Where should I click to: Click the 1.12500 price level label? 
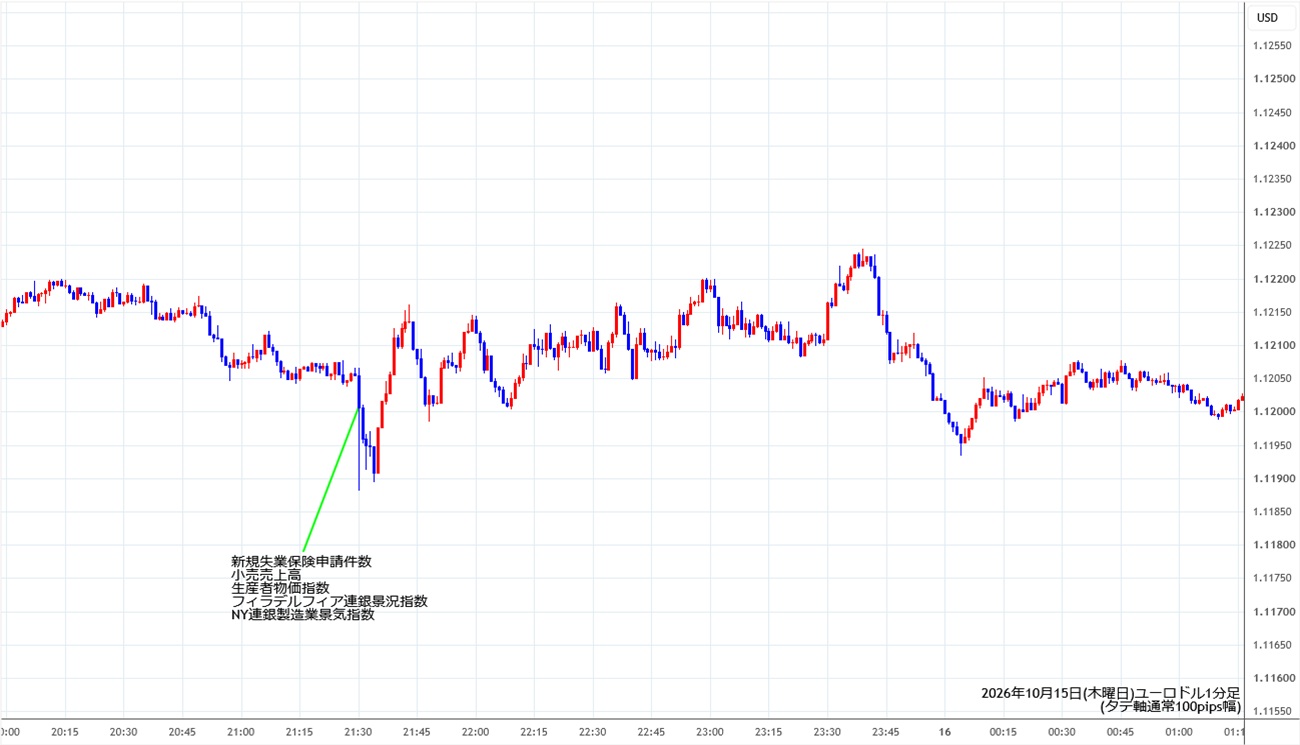[1272, 79]
